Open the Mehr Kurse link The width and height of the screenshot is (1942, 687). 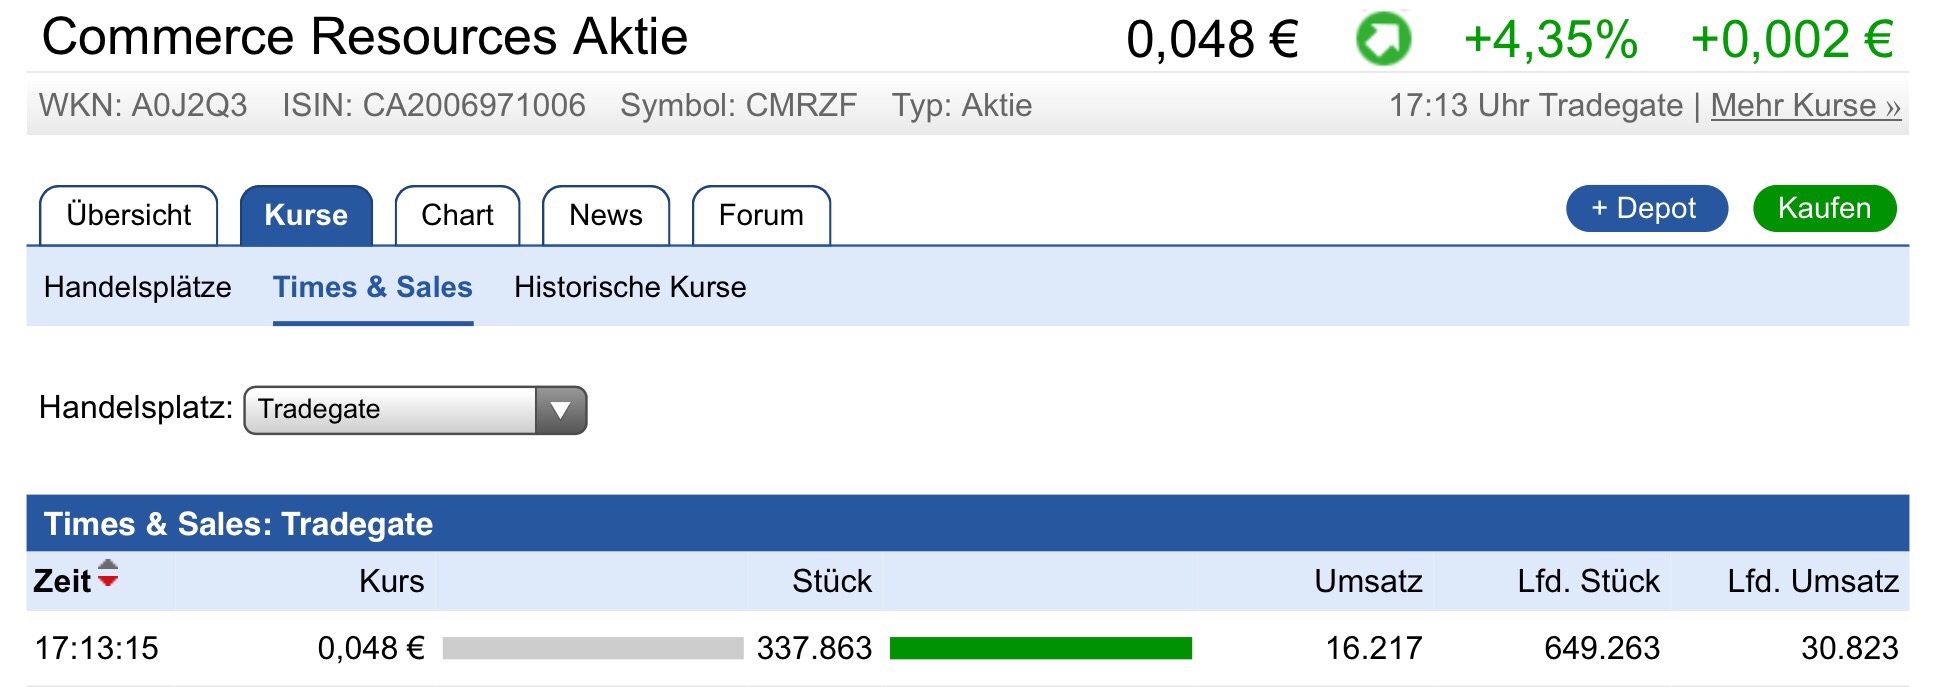pos(1805,104)
